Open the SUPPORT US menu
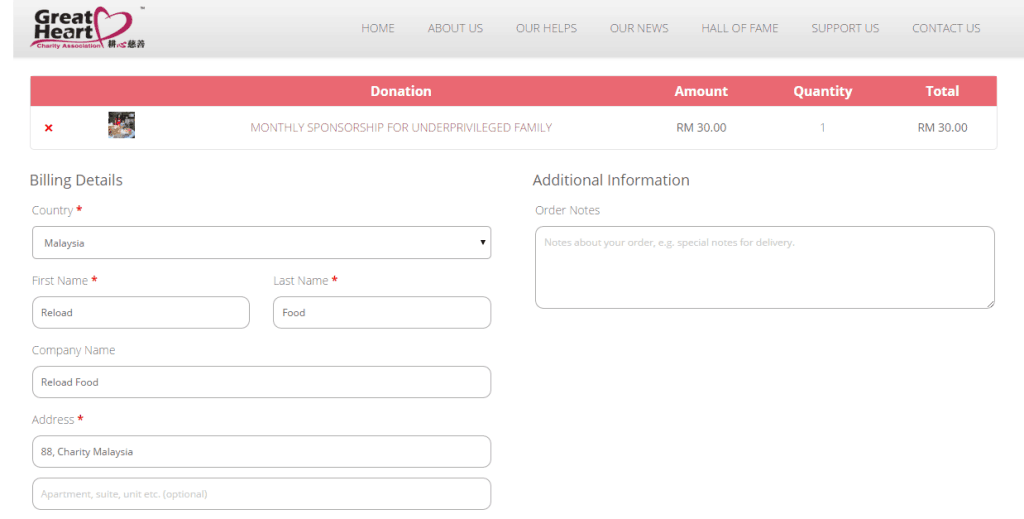Screen dimensions: 1024x519 845,28
